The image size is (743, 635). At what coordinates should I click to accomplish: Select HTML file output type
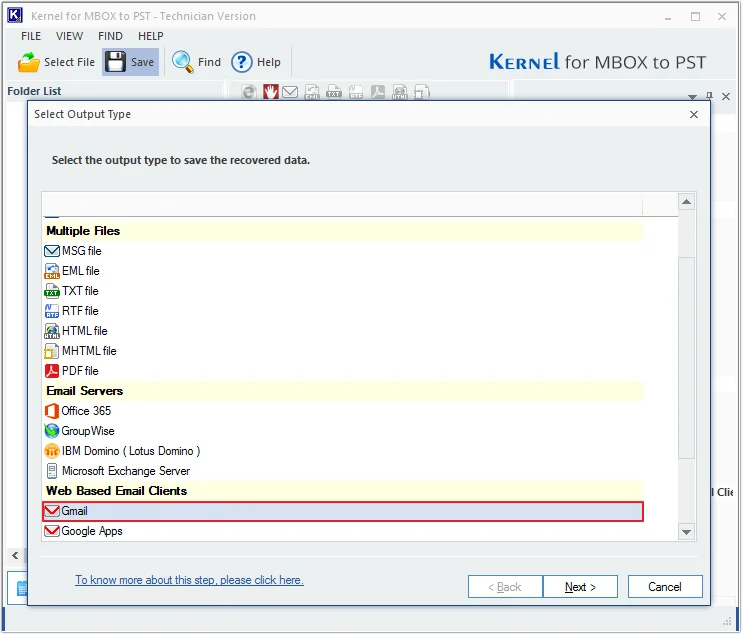pyautogui.click(x=343, y=331)
